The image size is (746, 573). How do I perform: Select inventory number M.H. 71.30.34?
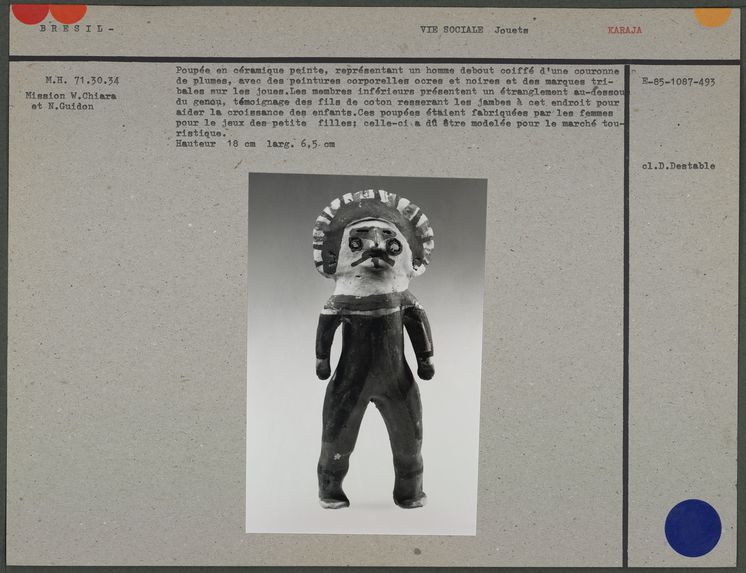[x=82, y=80]
